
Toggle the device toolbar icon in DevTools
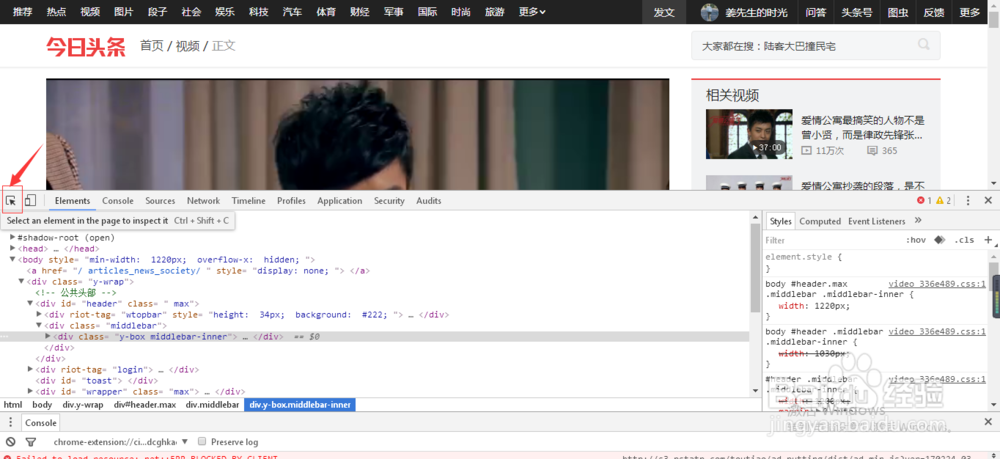(30, 201)
